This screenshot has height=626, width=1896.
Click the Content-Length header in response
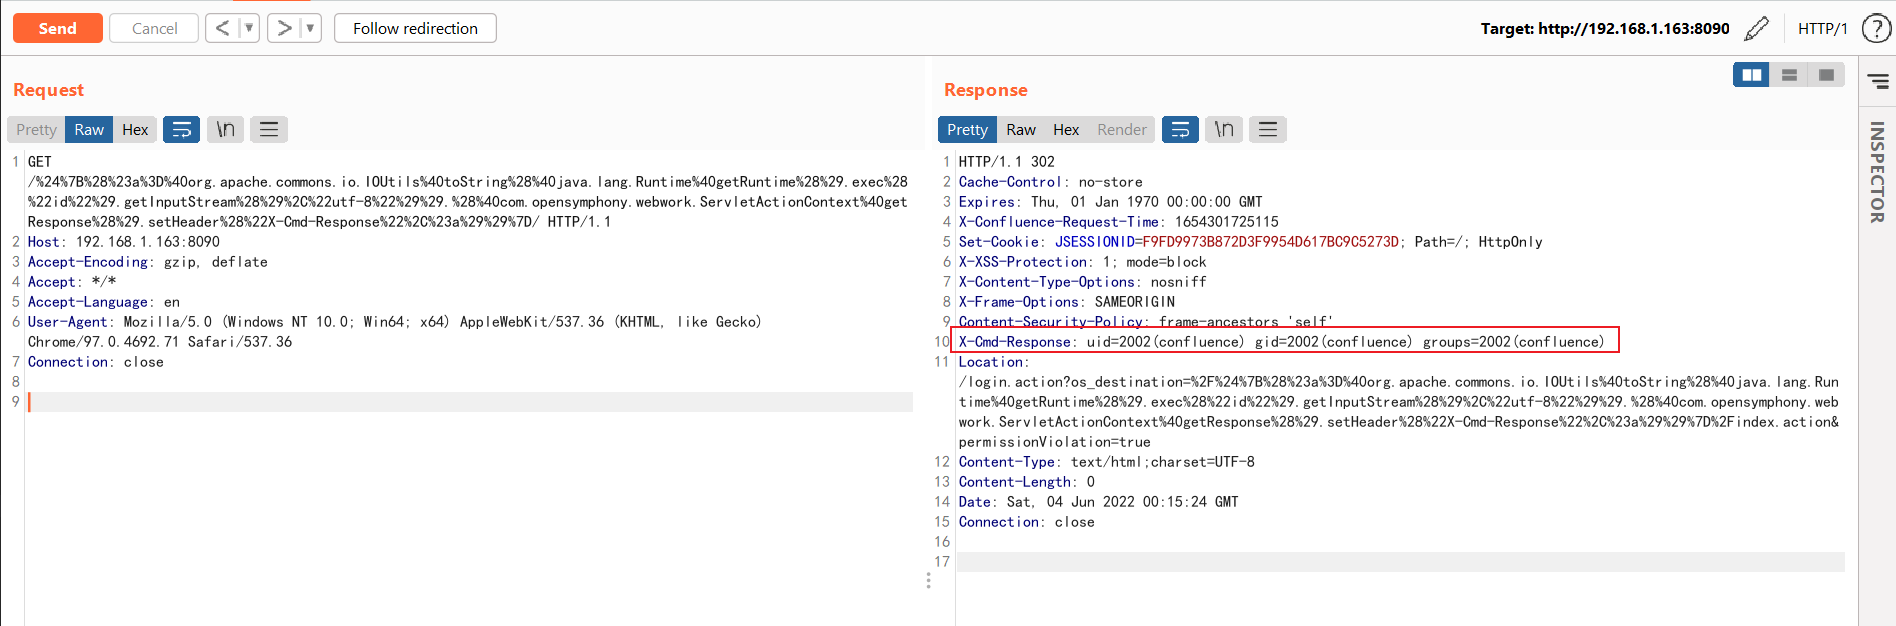click(x=1026, y=482)
